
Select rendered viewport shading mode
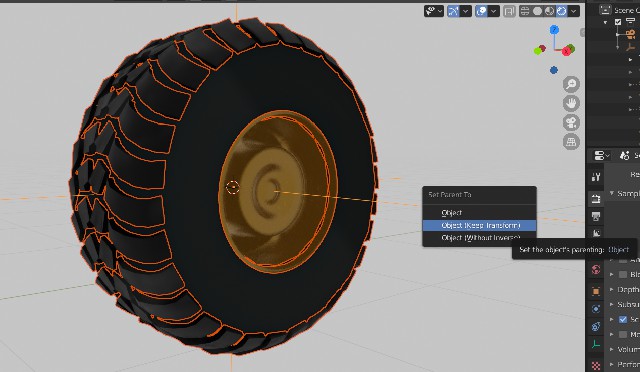click(561, 11)
